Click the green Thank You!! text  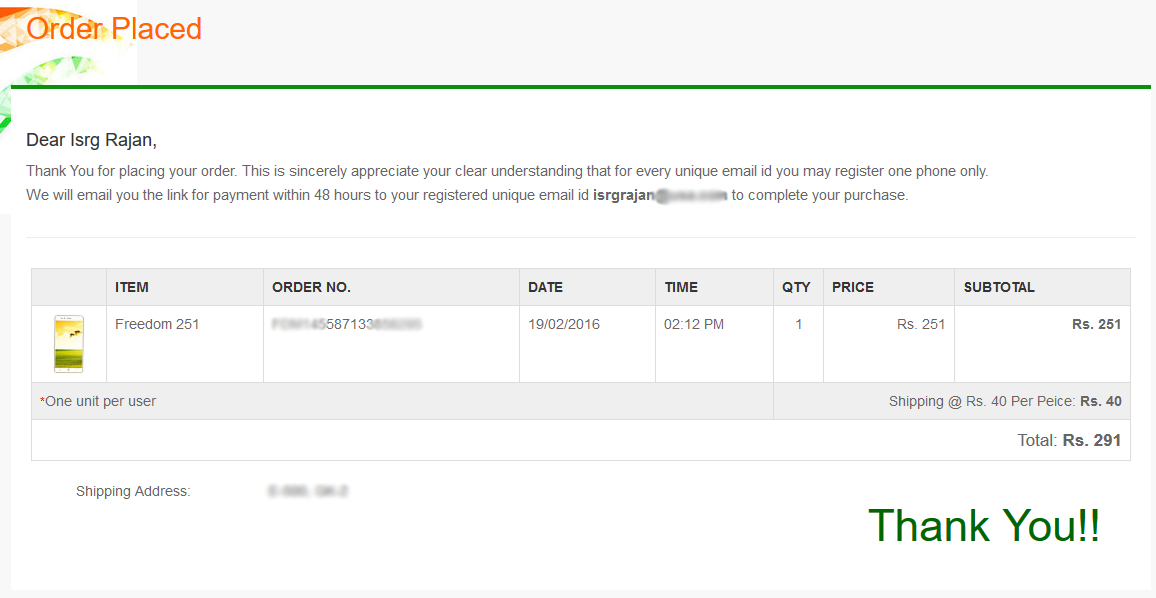(x=984, y=526)
